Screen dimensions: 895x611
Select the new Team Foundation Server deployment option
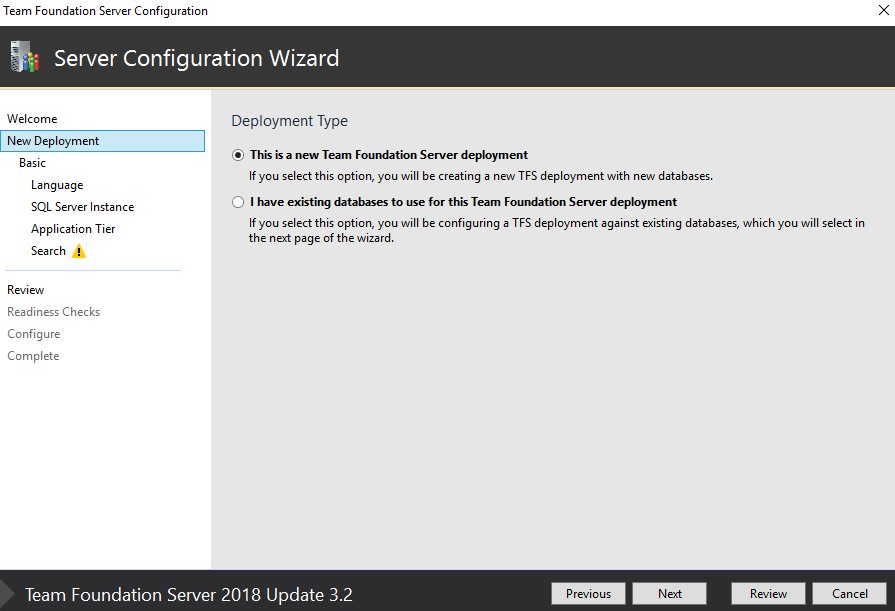[238, 155]
